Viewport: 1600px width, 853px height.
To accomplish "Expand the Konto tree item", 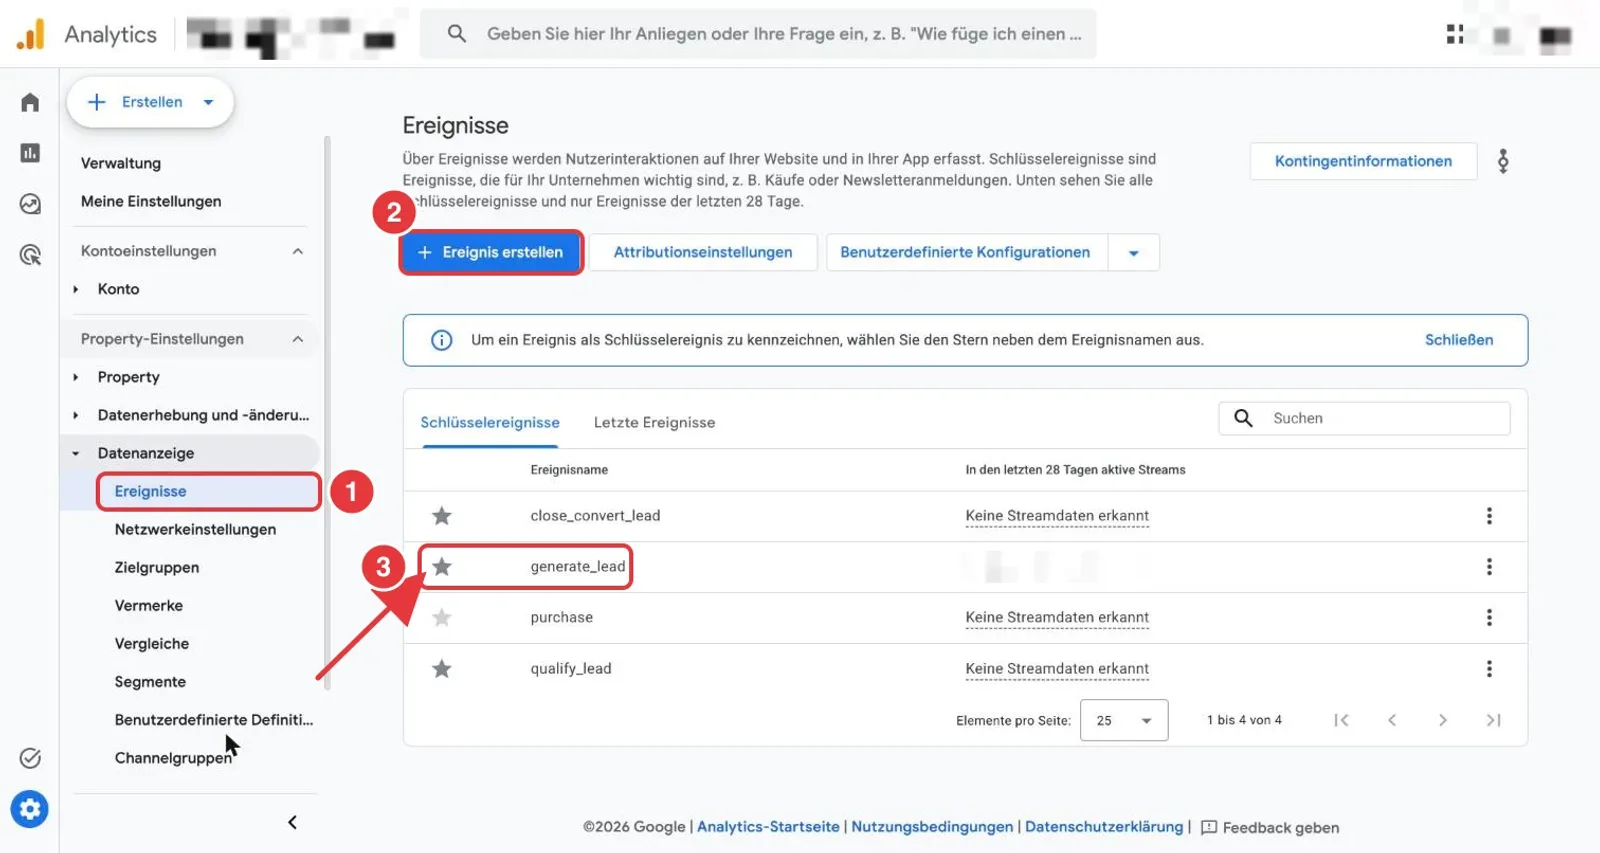I will pyautogui.click(x=76, y=289).
